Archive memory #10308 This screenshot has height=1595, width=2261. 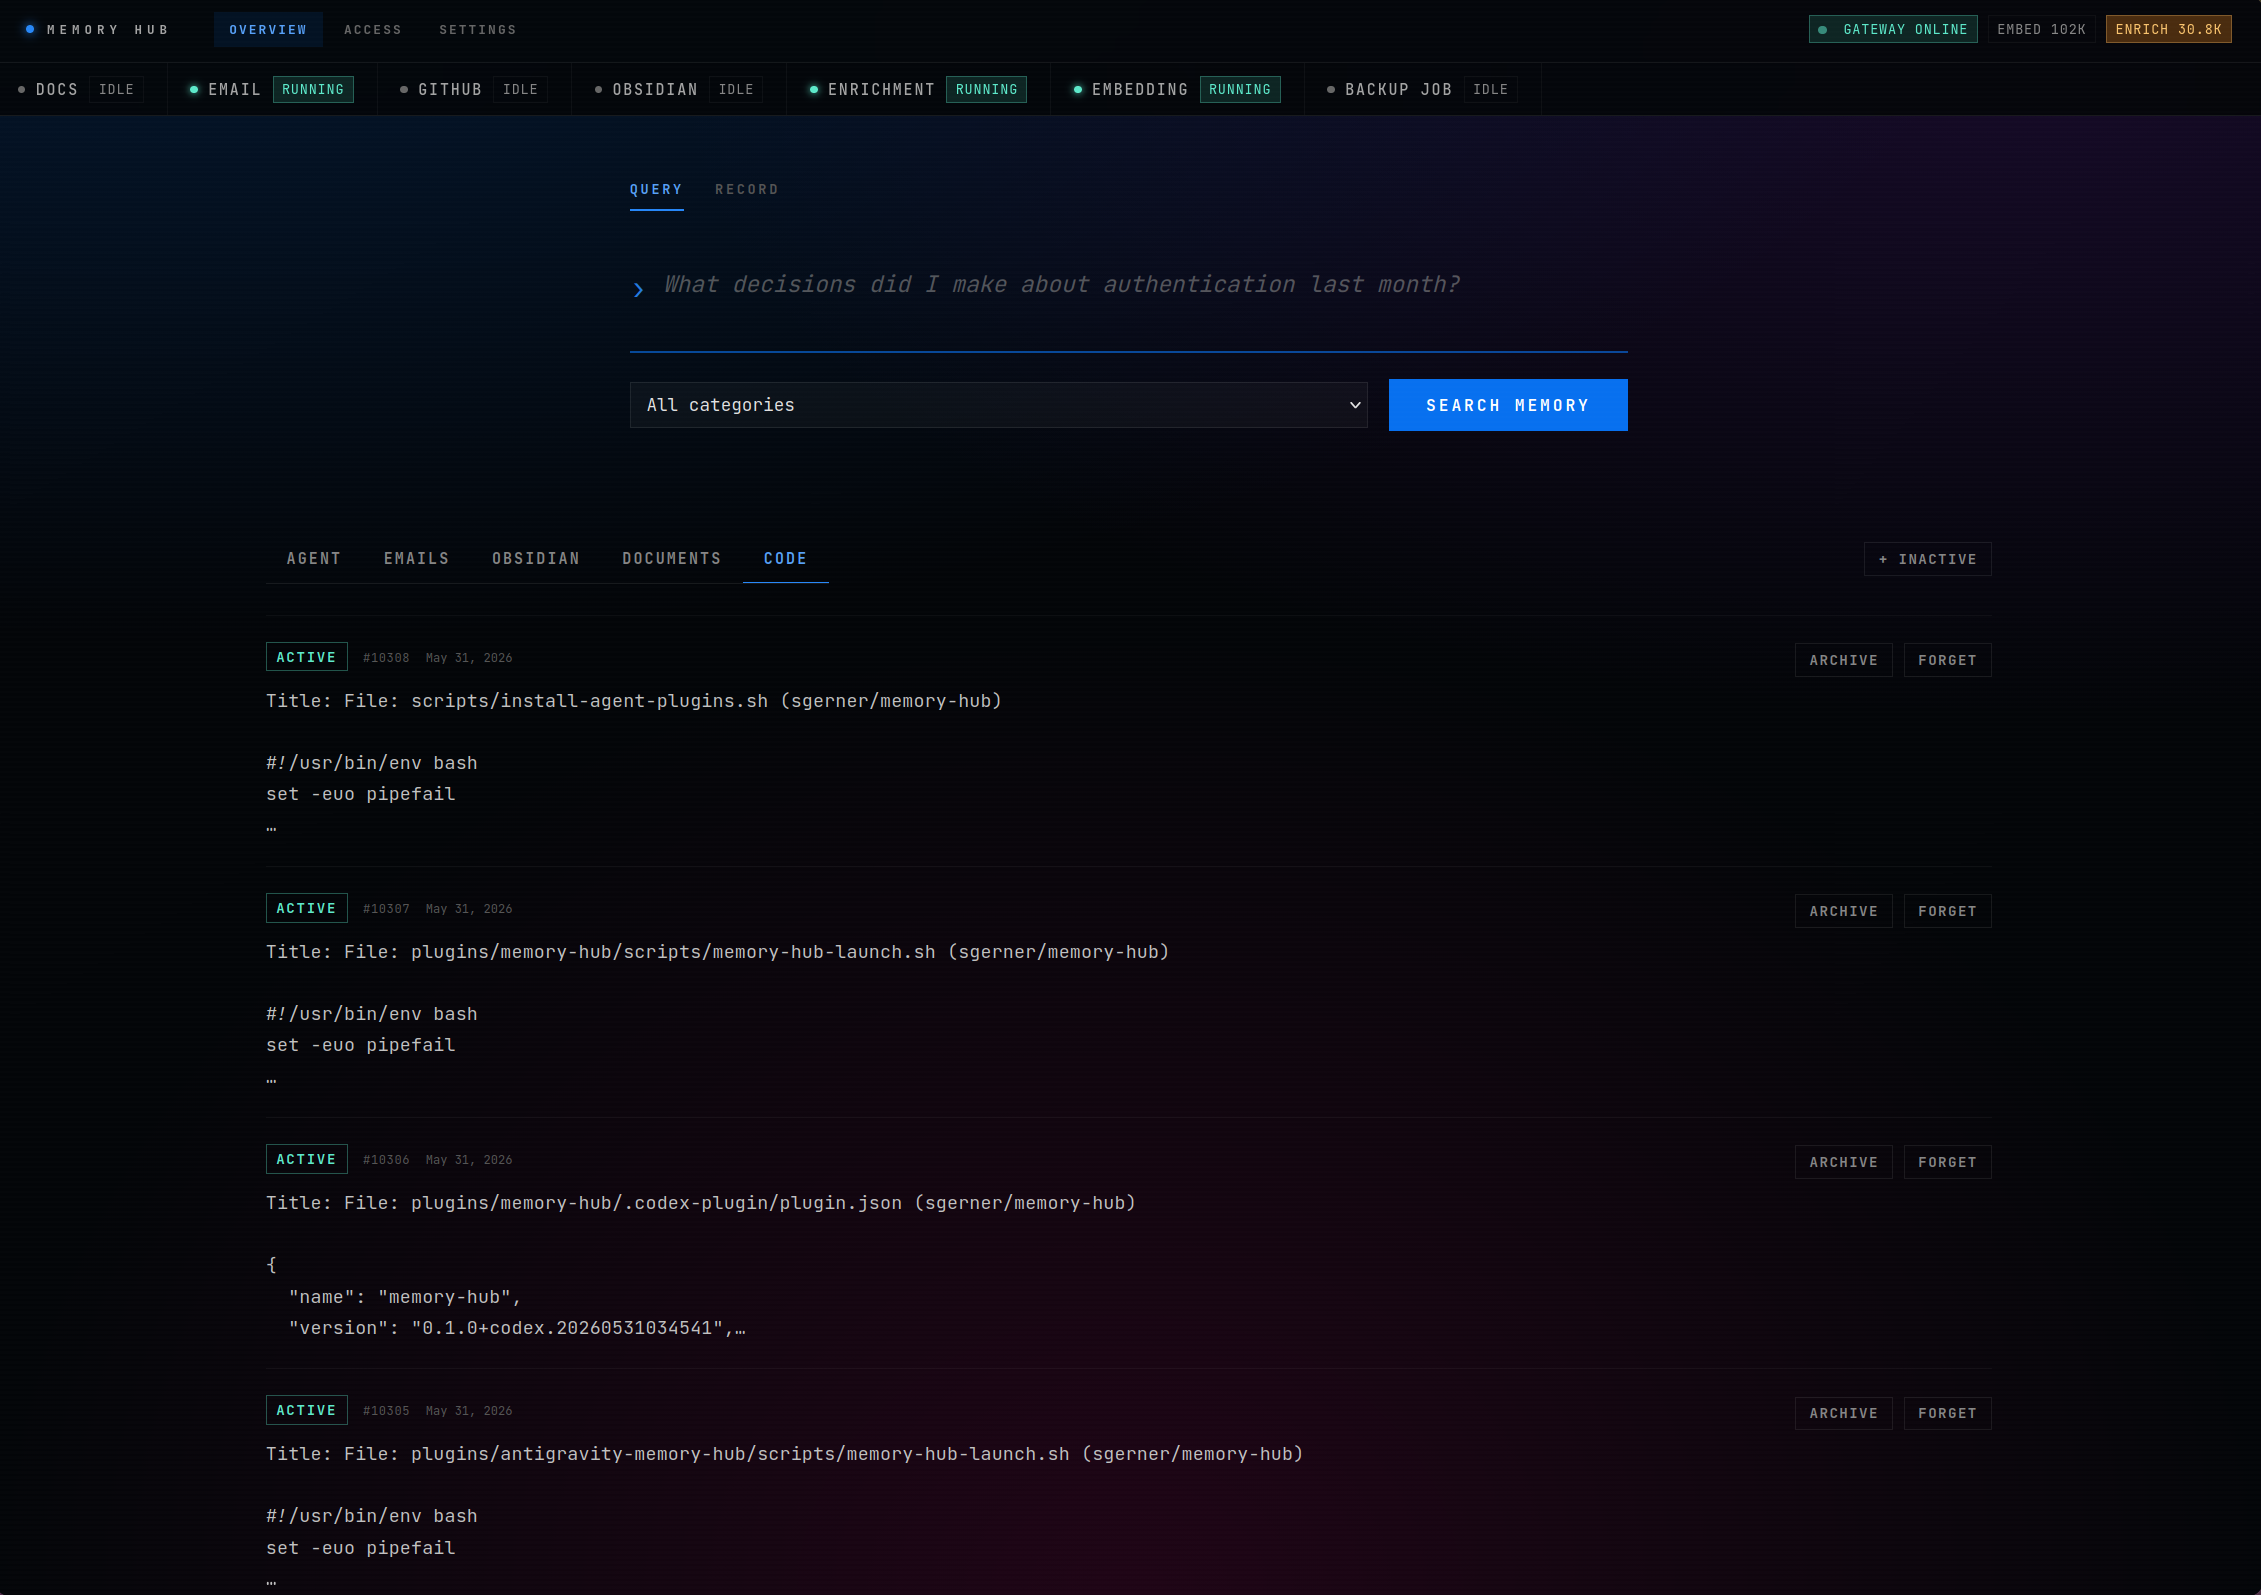(x=1843, y=660)
